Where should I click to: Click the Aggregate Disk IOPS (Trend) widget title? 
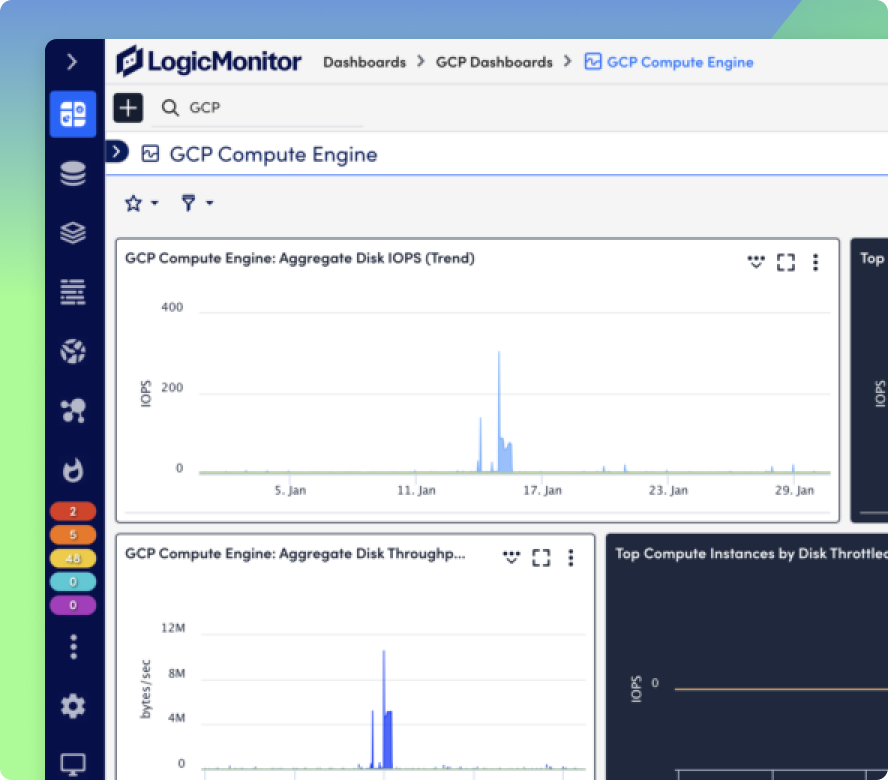(x=300, y=258)
